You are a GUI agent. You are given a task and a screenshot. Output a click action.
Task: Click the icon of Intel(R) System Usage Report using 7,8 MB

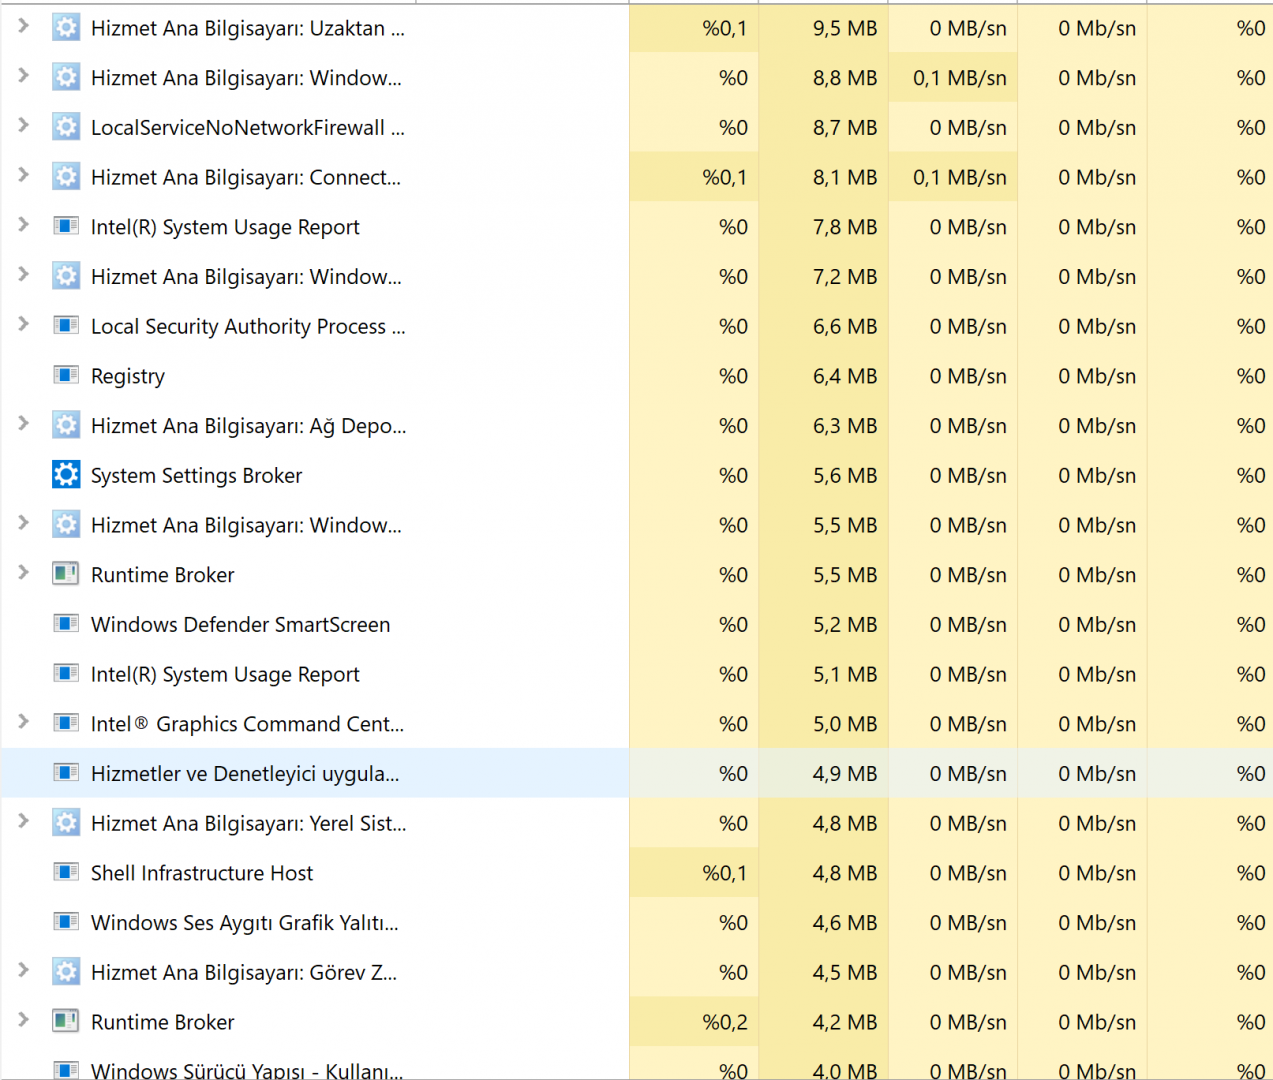click(66, 226)
